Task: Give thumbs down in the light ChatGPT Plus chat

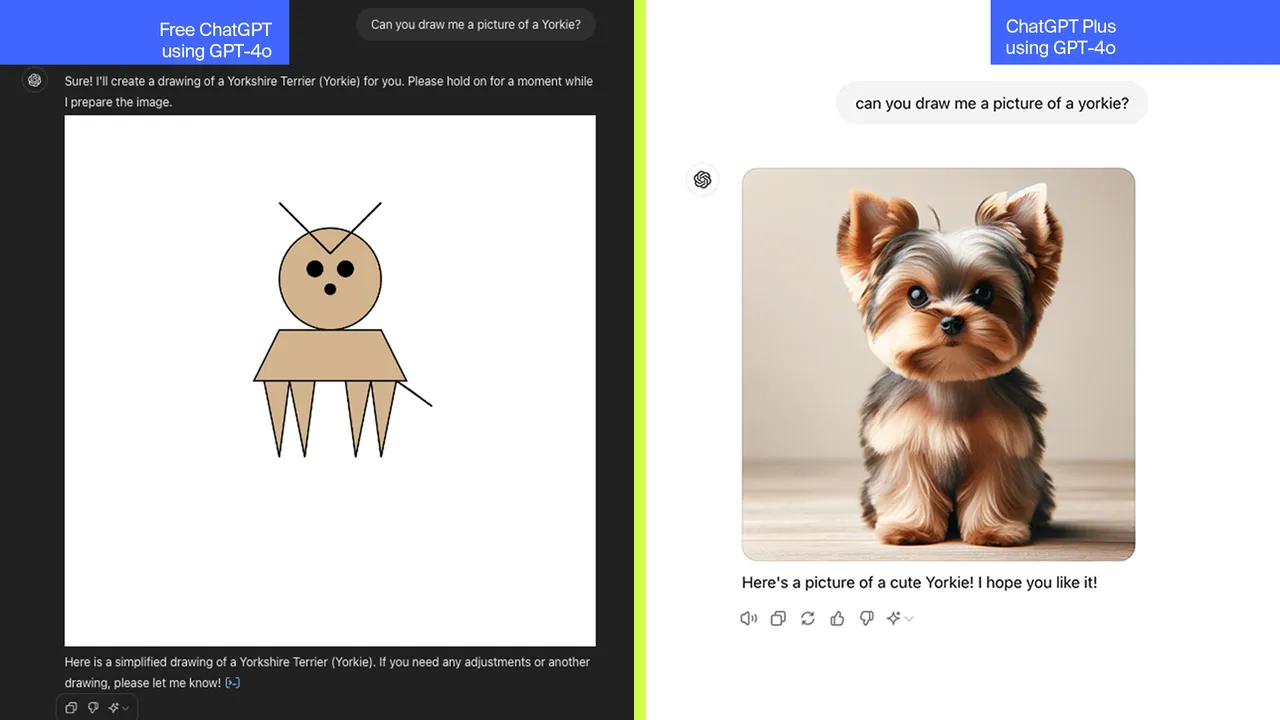Action: [867, 619]
